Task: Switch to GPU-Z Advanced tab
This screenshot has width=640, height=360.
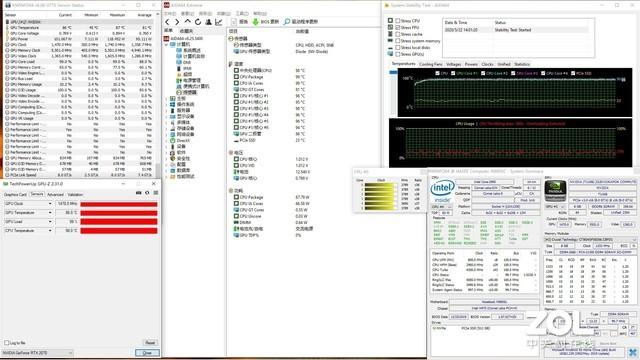Action: point(56,194)
